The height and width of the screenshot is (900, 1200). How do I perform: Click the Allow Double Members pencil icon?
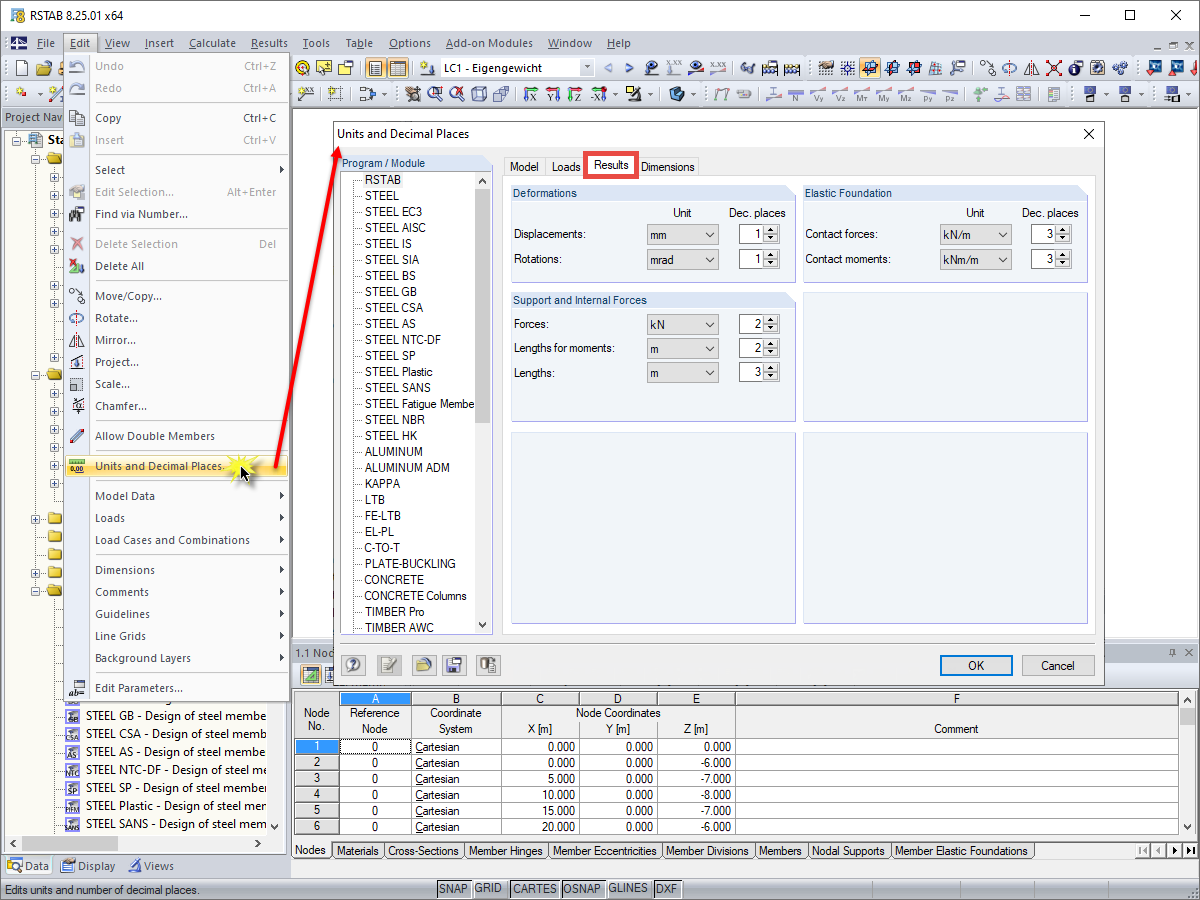(x=77, y=435)
